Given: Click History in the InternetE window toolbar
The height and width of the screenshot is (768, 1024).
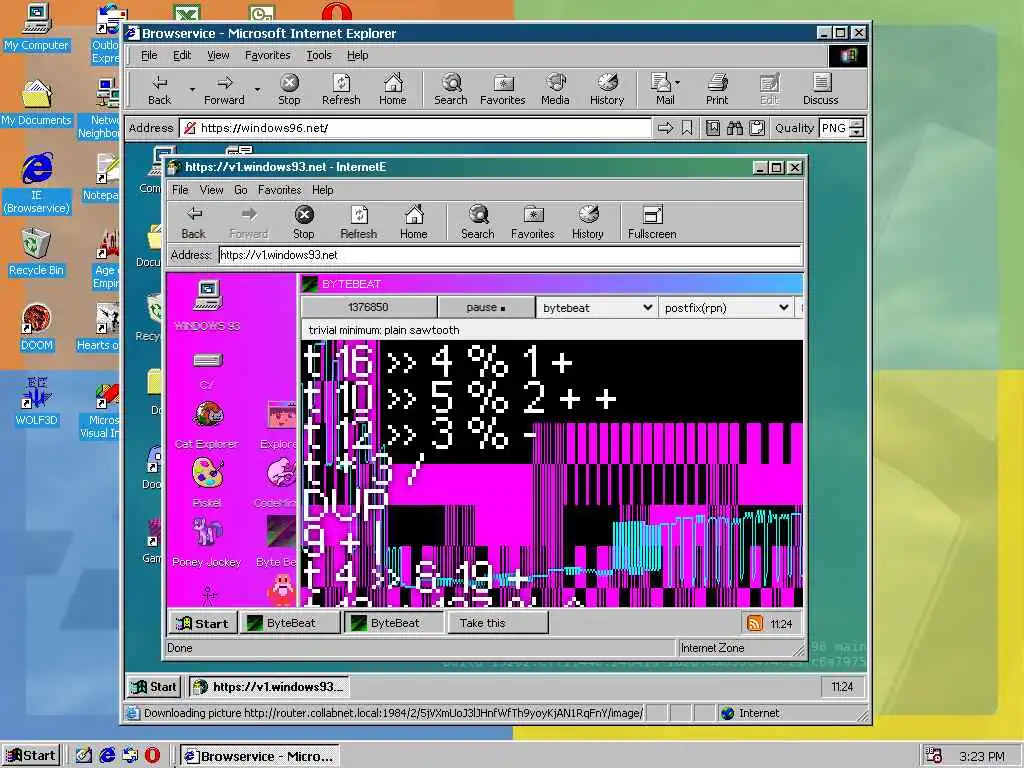Looking at the screenshot, I should point(588,223).
